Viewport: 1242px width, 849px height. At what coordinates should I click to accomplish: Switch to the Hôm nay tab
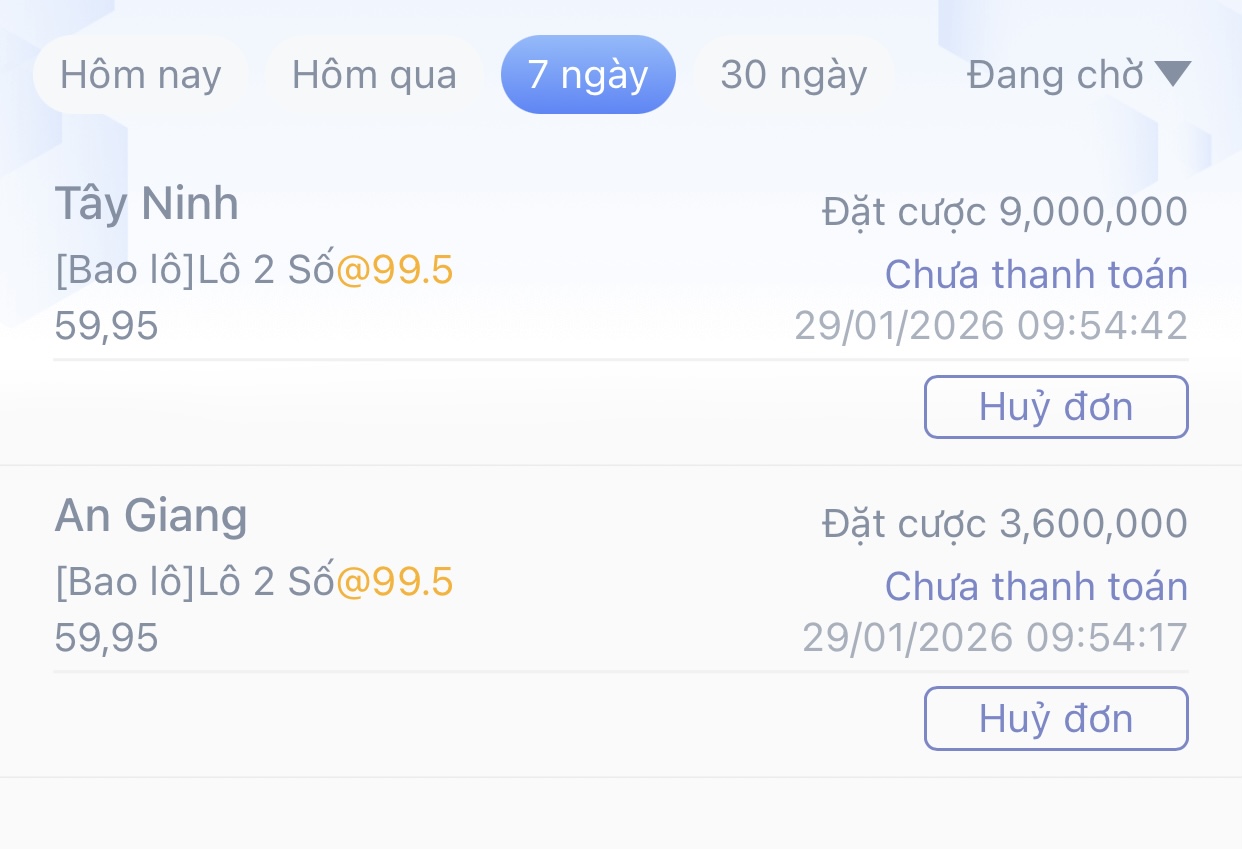140,75
